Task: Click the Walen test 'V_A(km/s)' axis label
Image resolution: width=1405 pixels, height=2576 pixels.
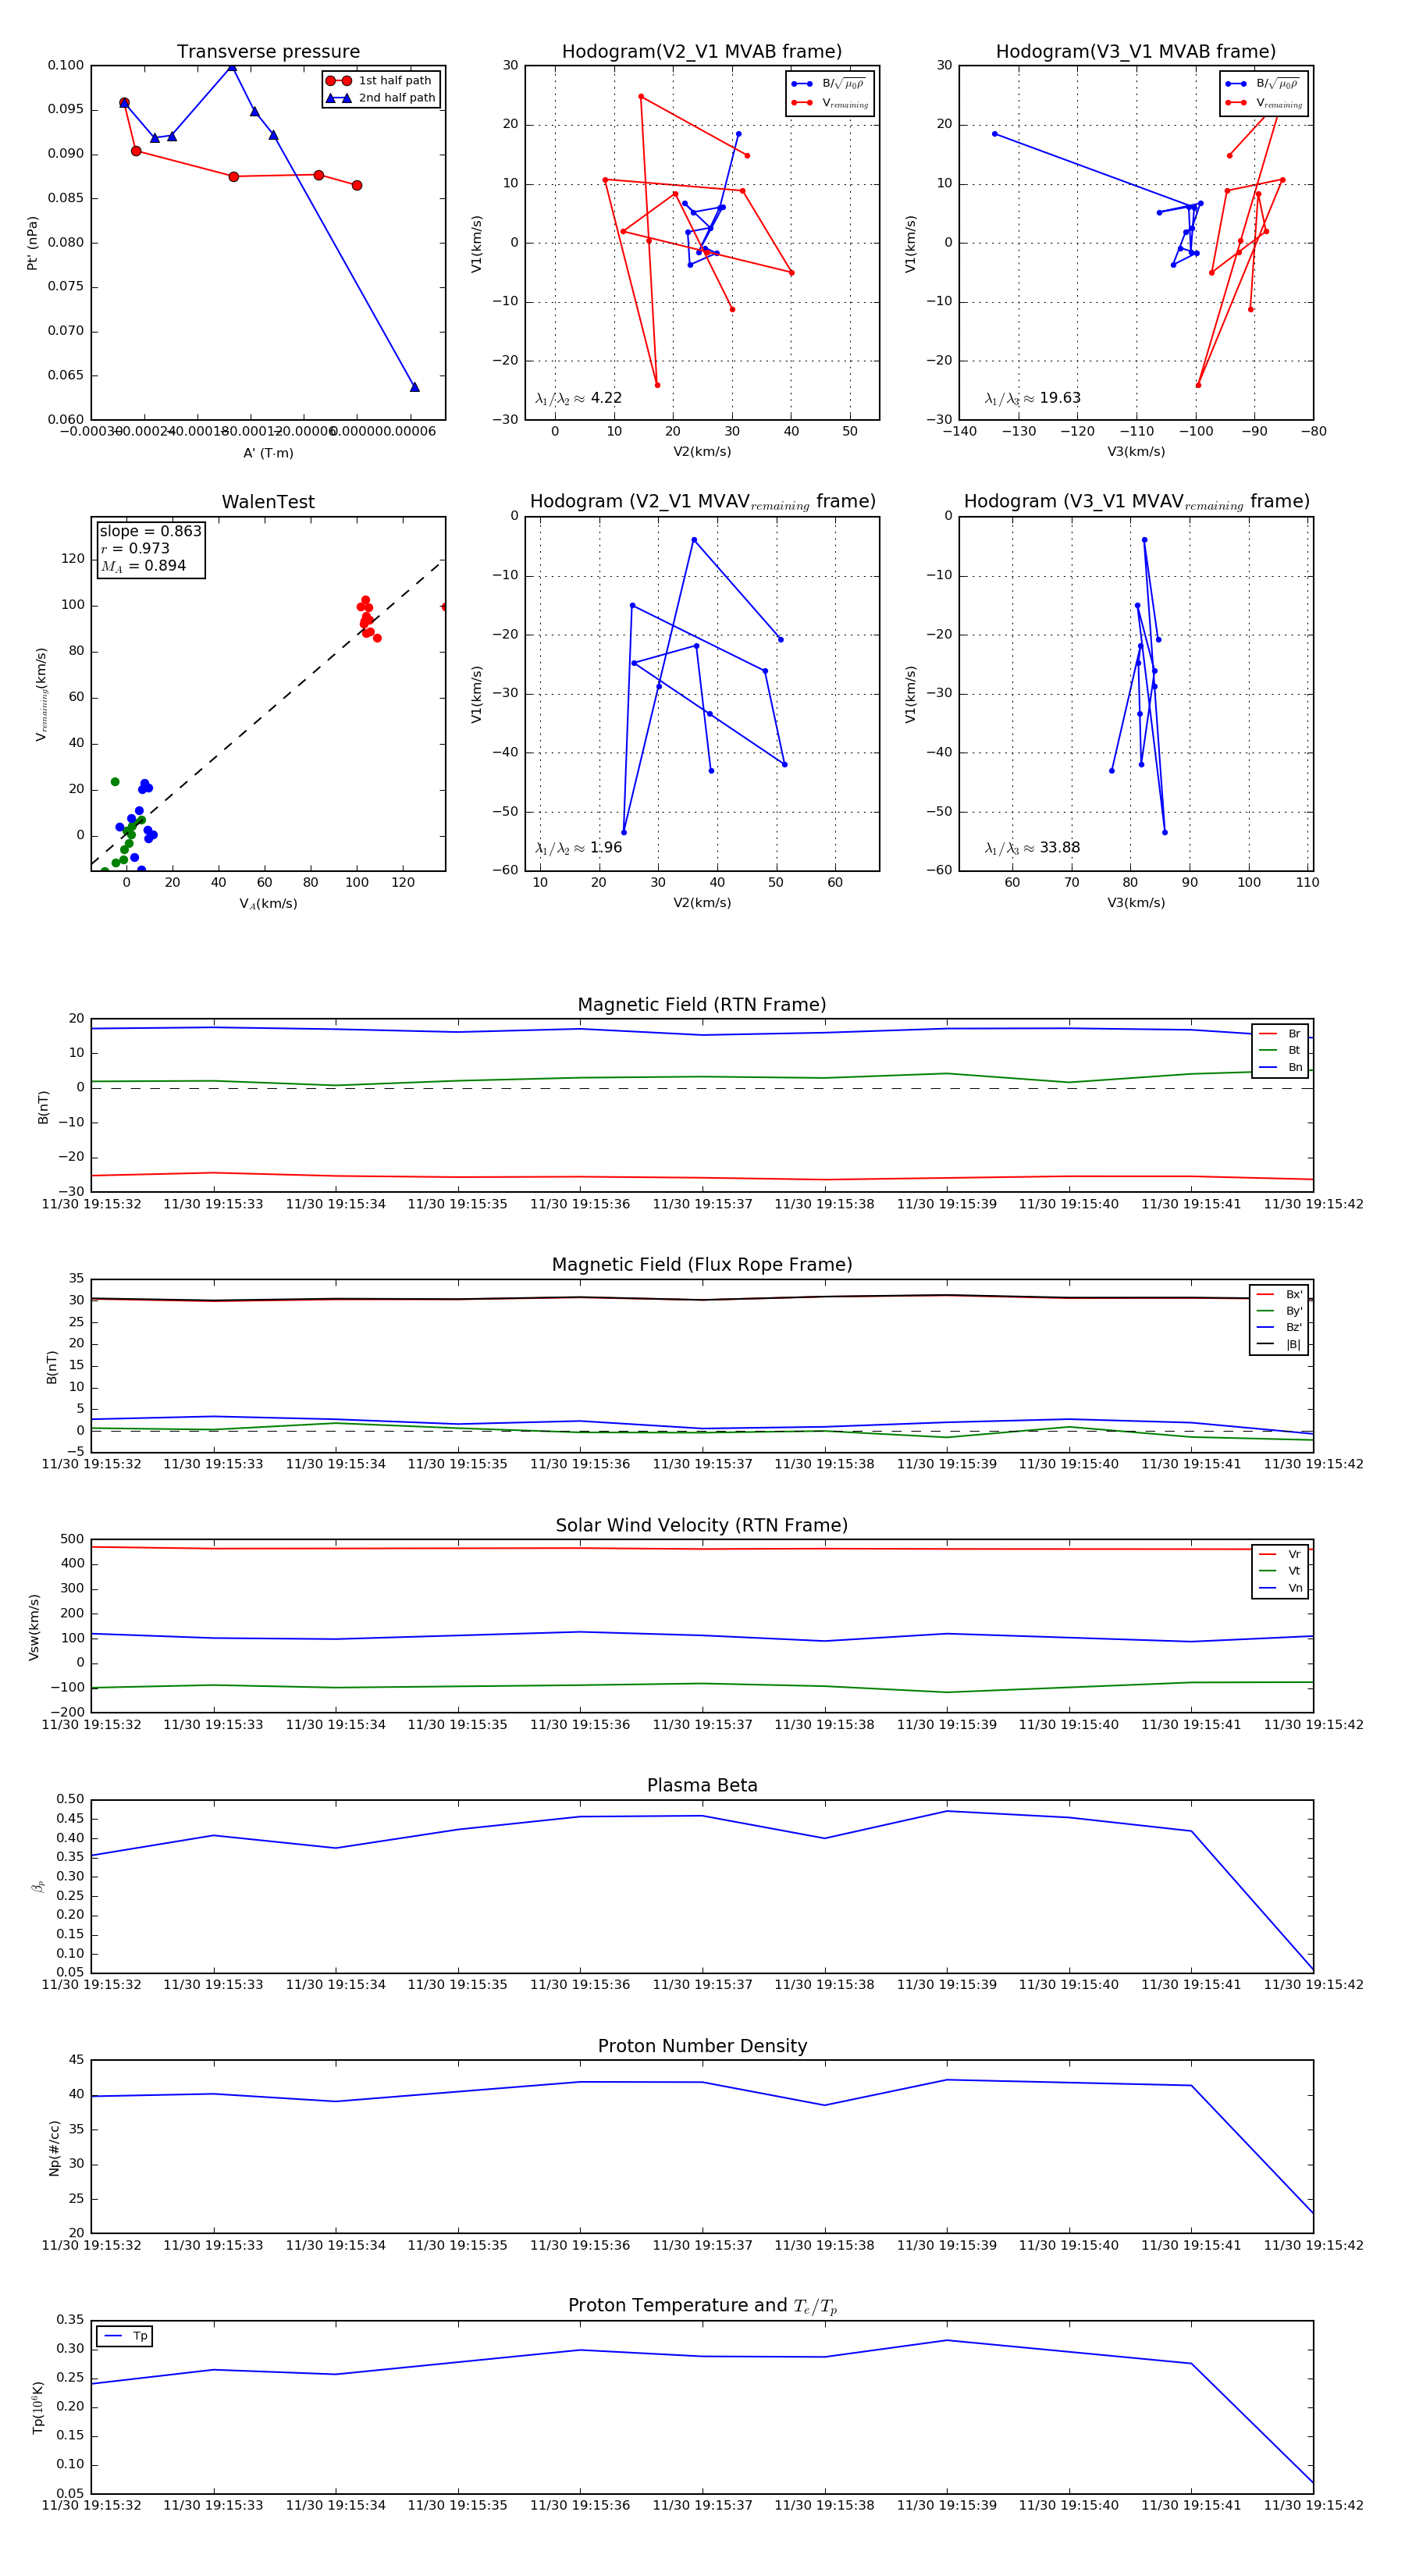Action: 268,904
